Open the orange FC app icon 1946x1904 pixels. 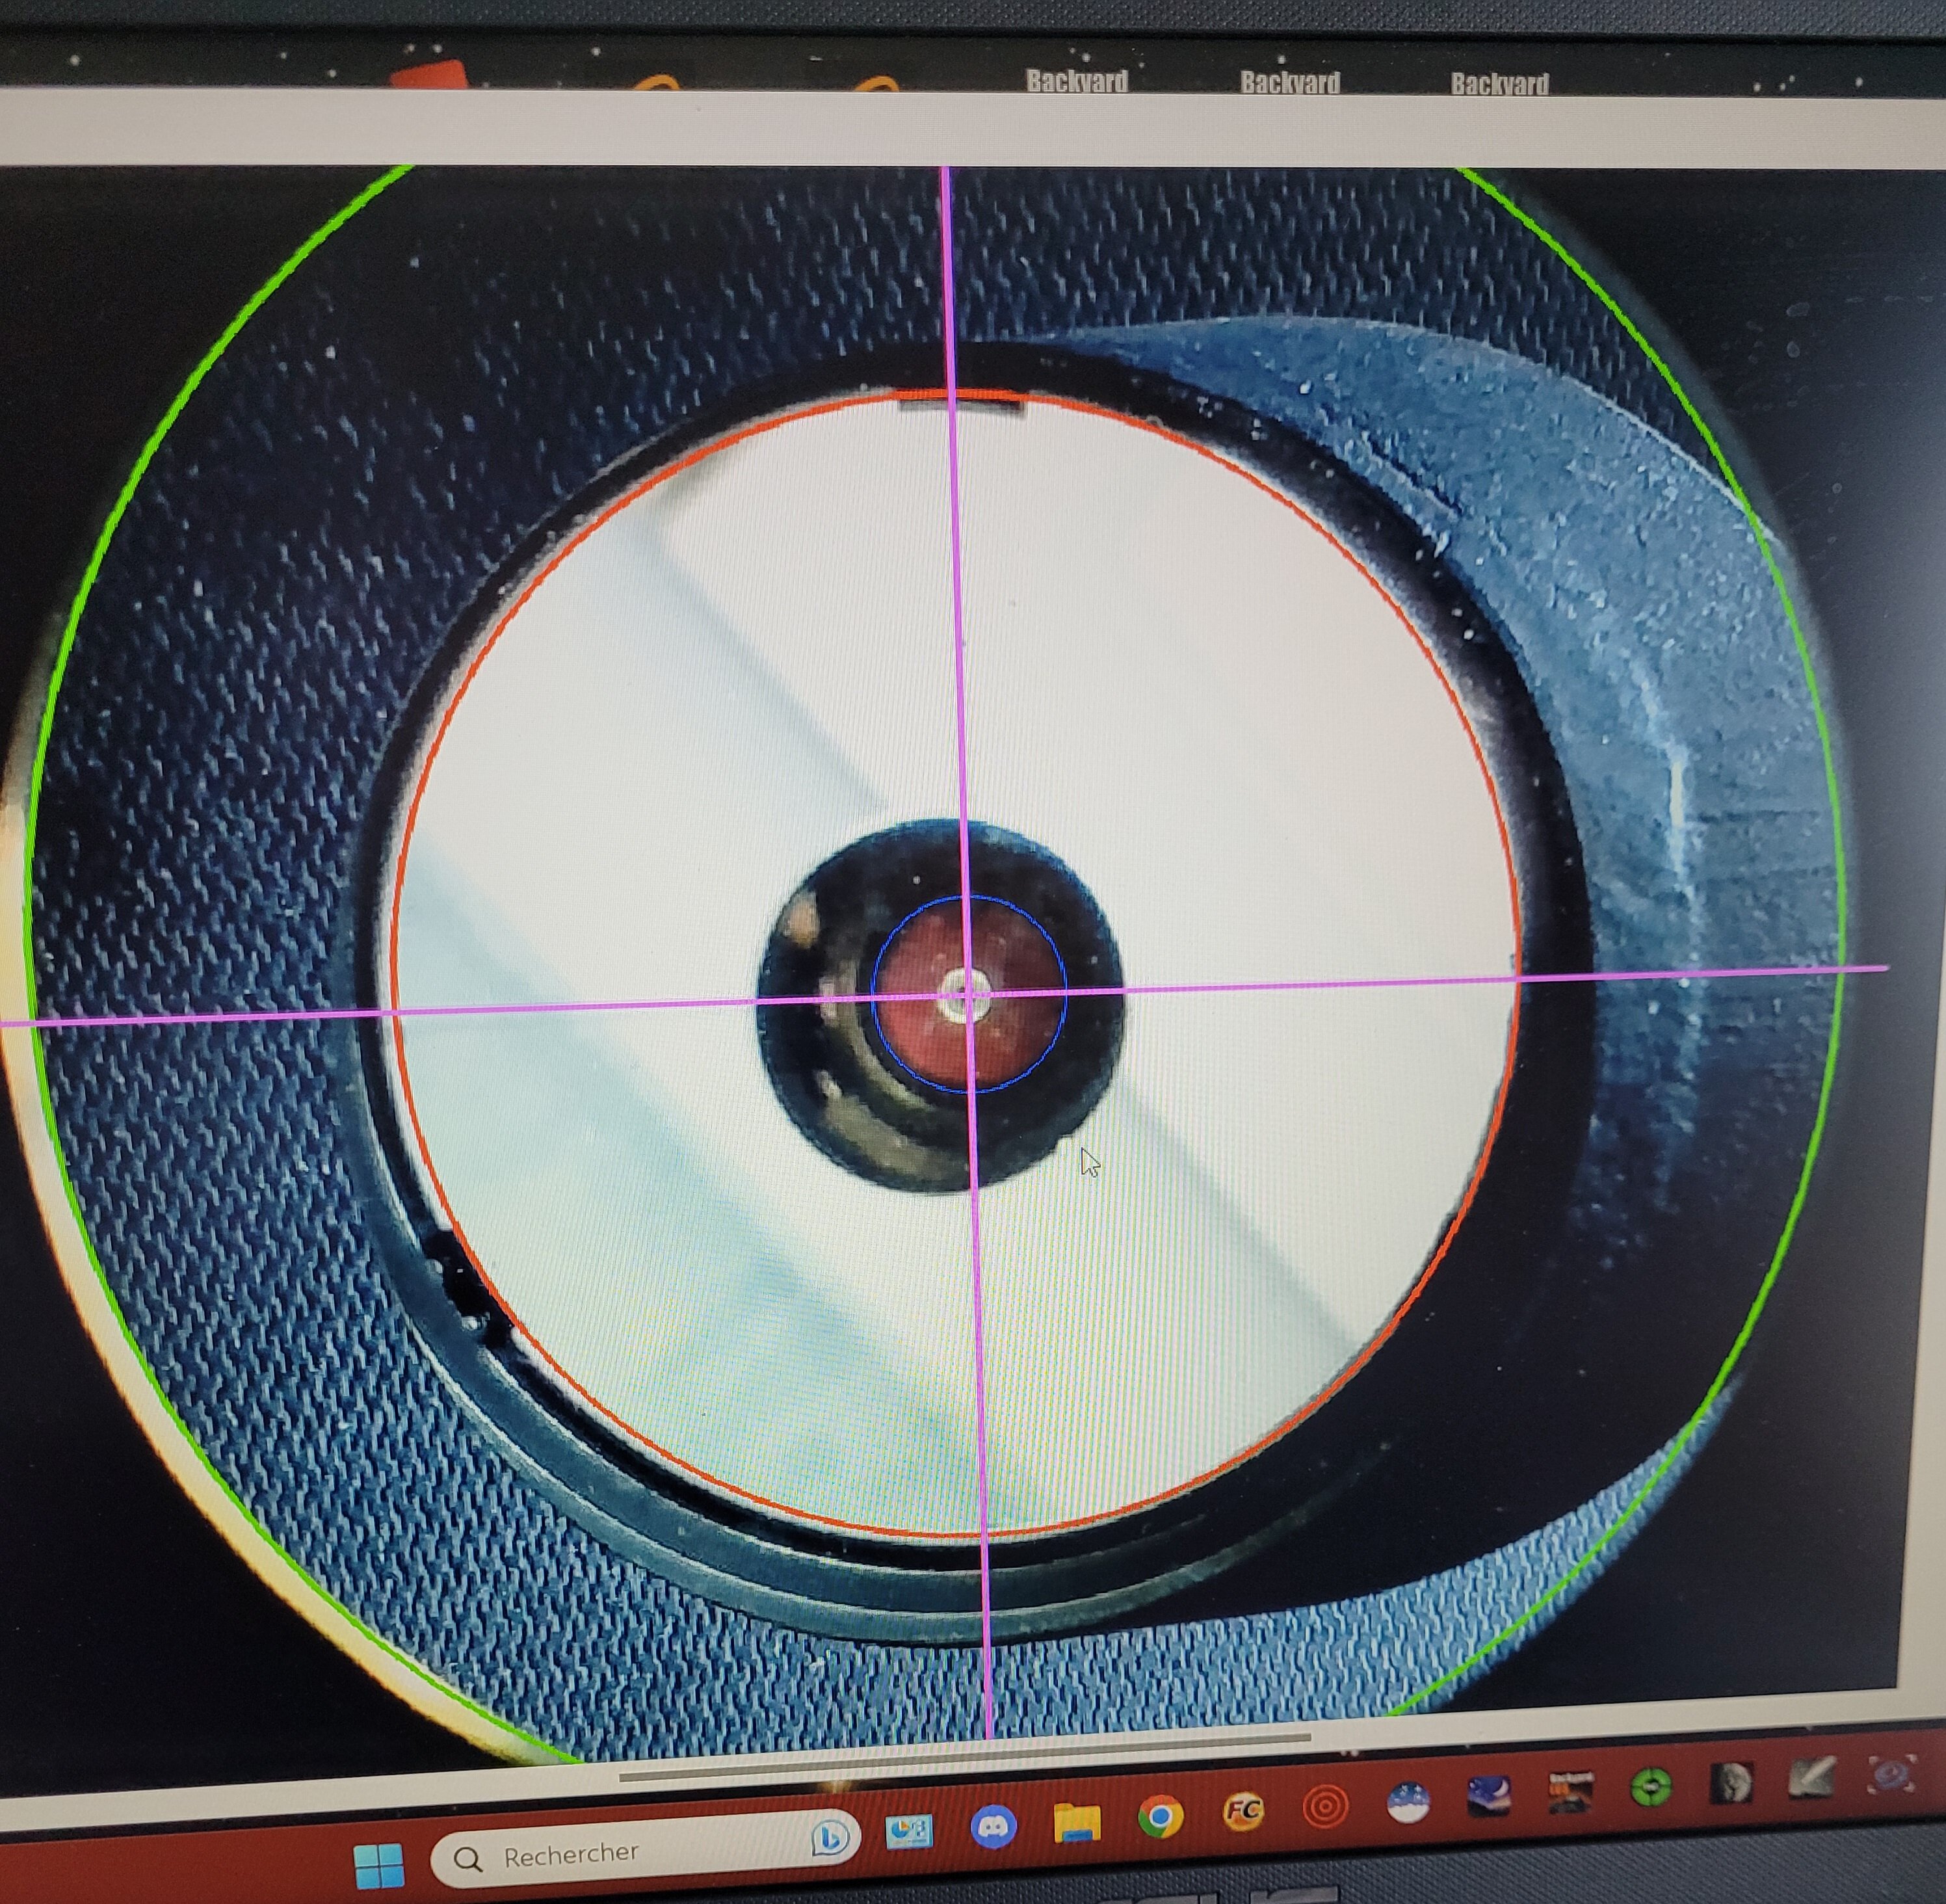(x=1243, y=1811)
